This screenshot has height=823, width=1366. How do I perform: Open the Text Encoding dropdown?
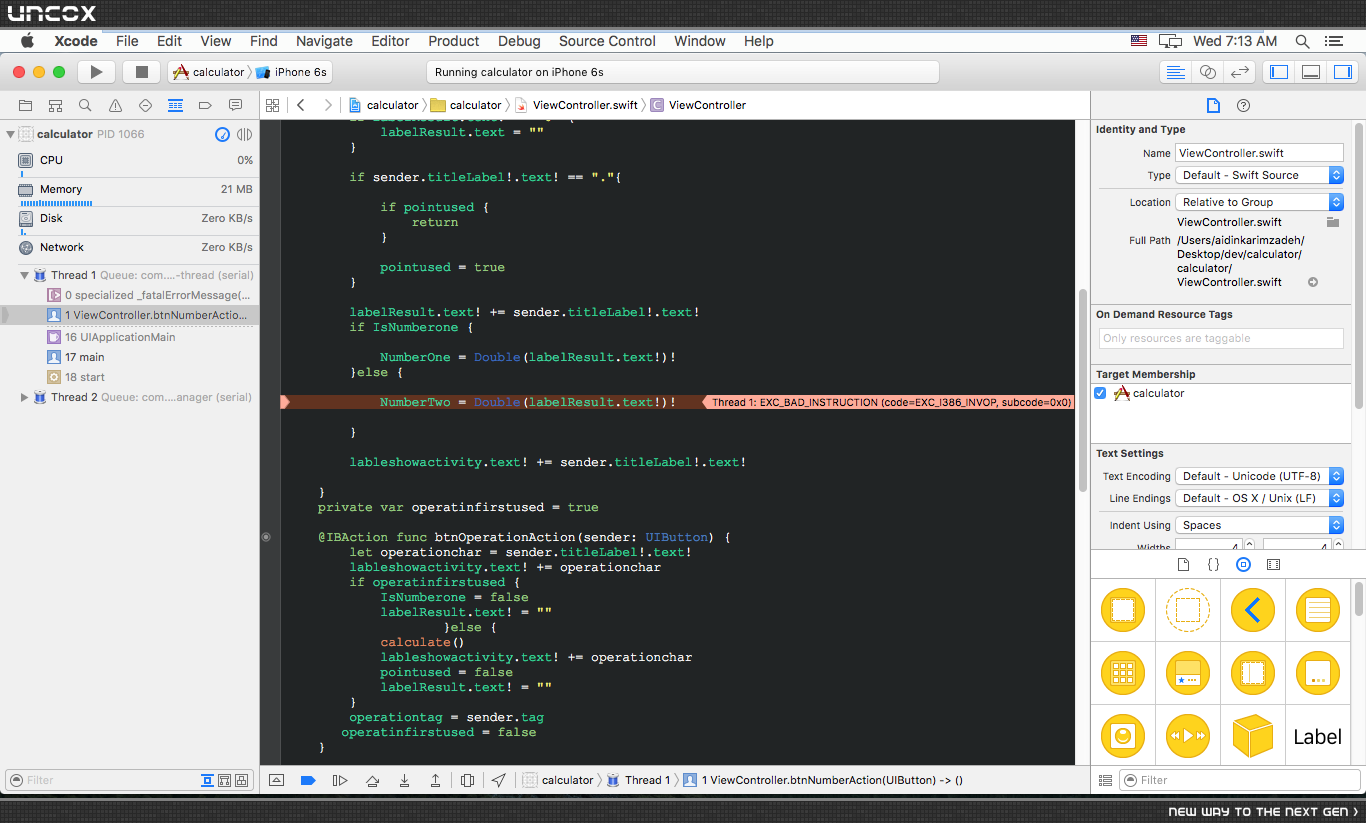[1259, 476]
